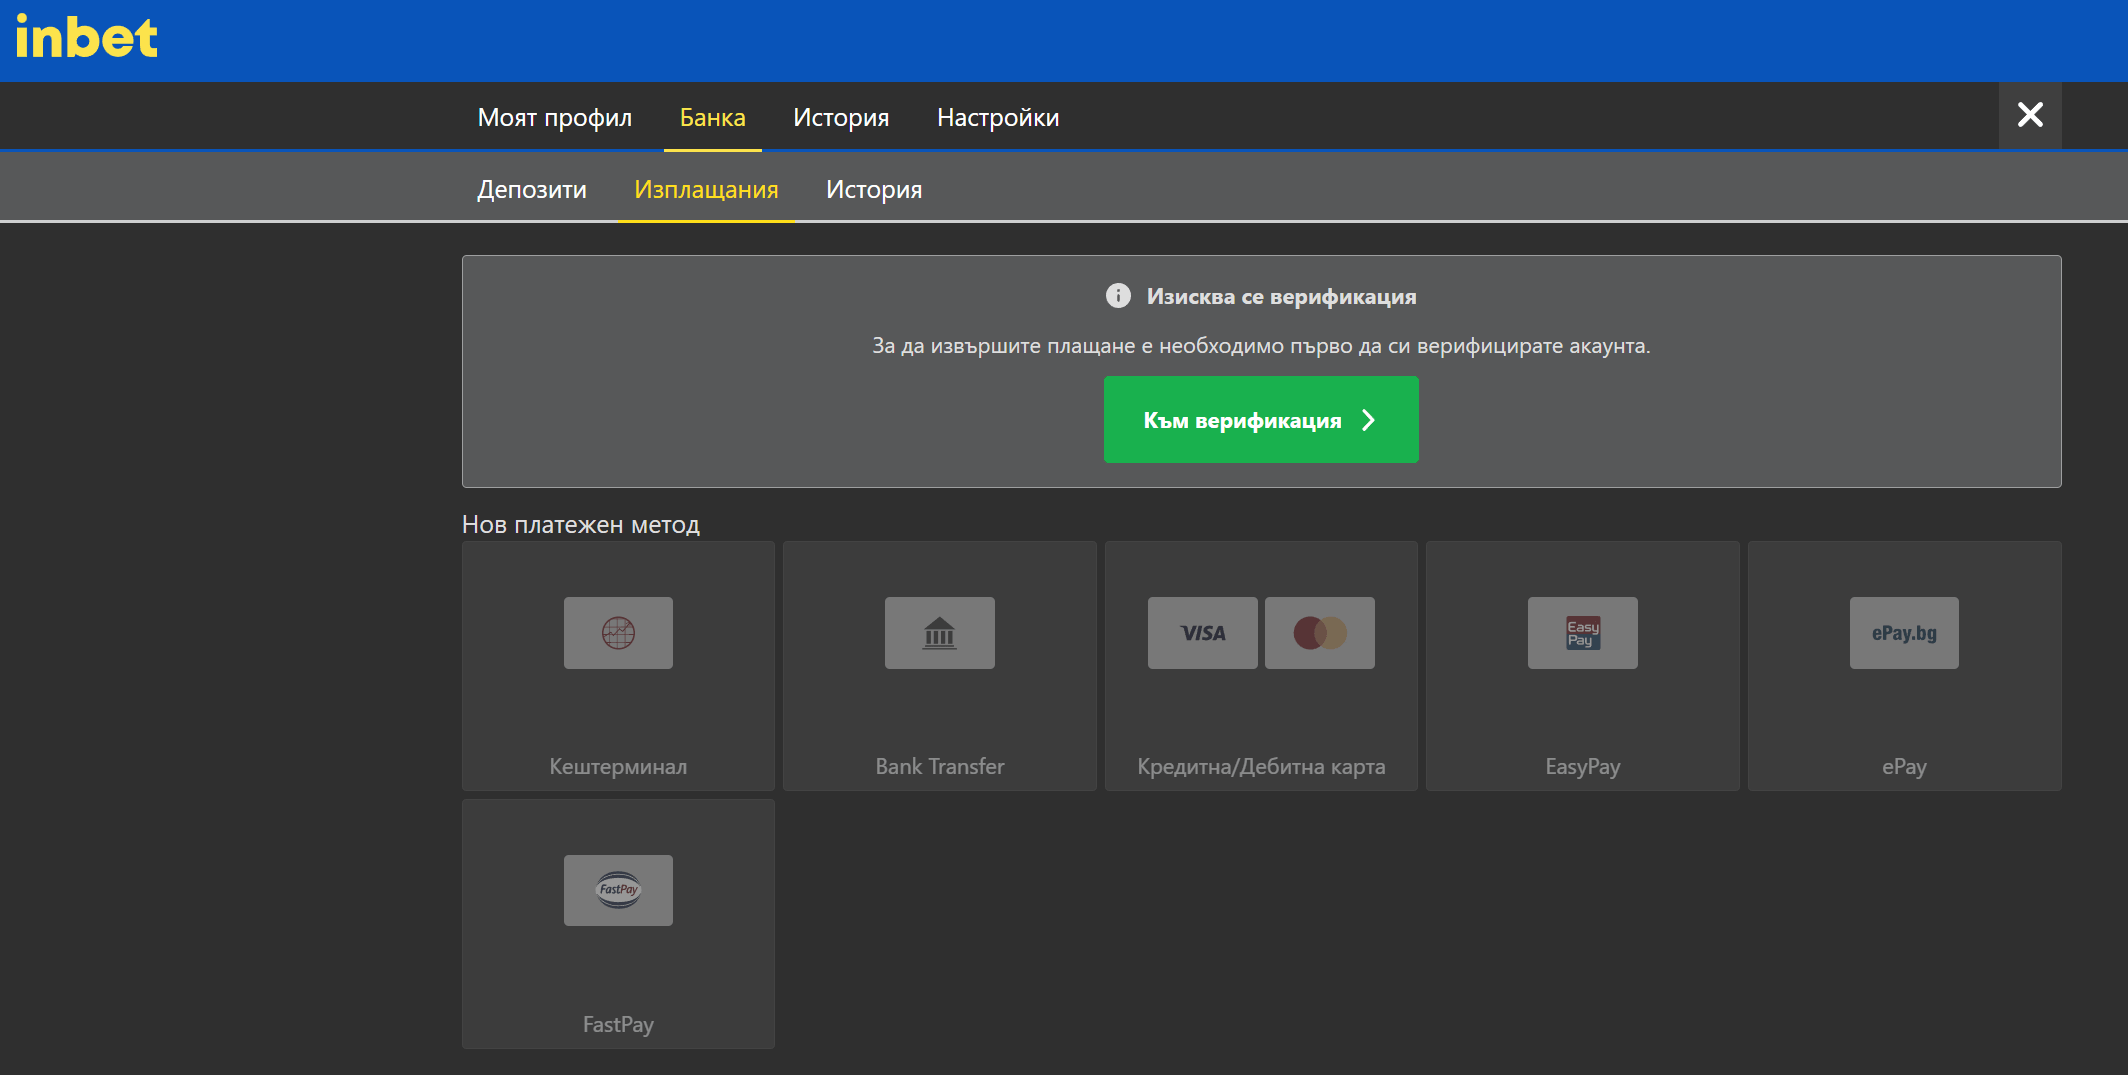The width and height of the screenshot is (2128, 1075).
Task: Click the inbet logo
Action: pyautogui.click(x=87, y=38)
